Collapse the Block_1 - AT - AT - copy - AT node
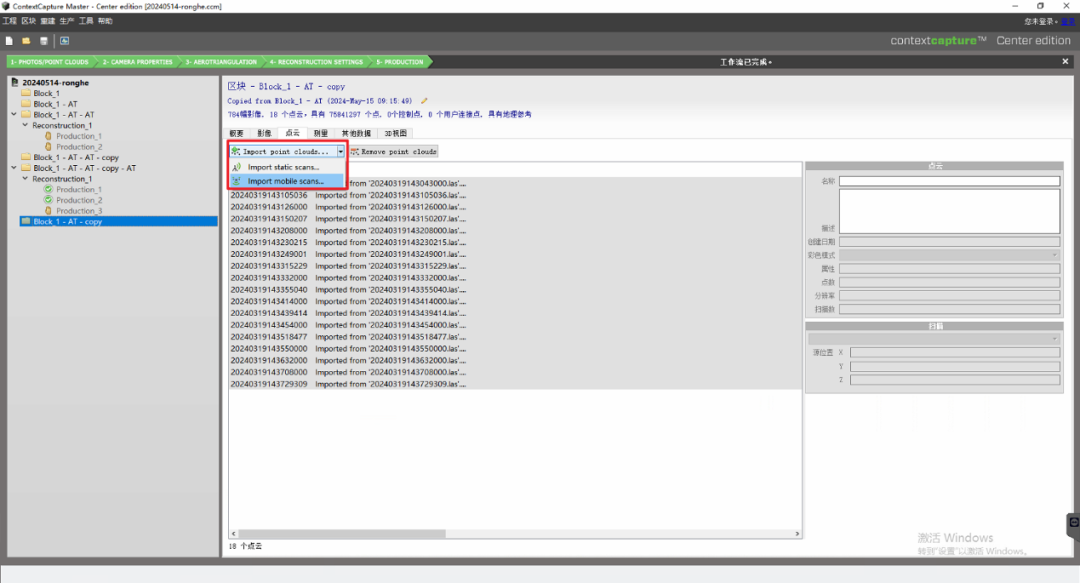1080x583 pixels. click(x=14, y=167)
